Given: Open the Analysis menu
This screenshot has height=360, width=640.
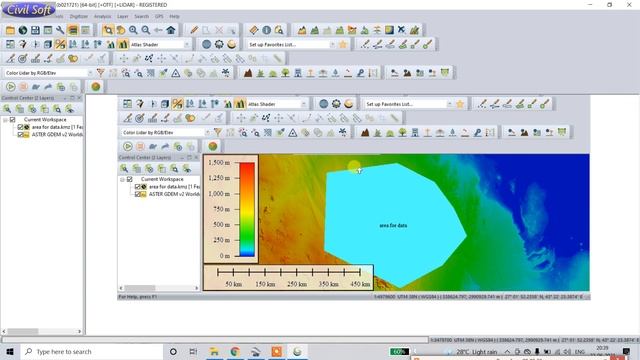Looking at the screenshot, I should [102, 16].
